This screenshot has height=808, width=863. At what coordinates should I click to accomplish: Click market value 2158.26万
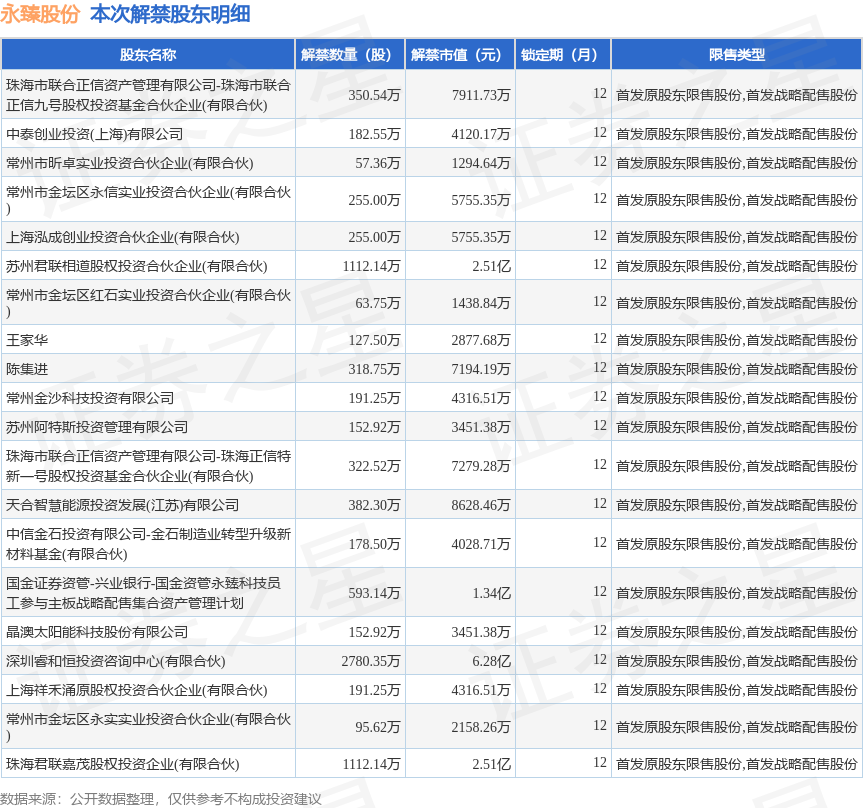481,728
